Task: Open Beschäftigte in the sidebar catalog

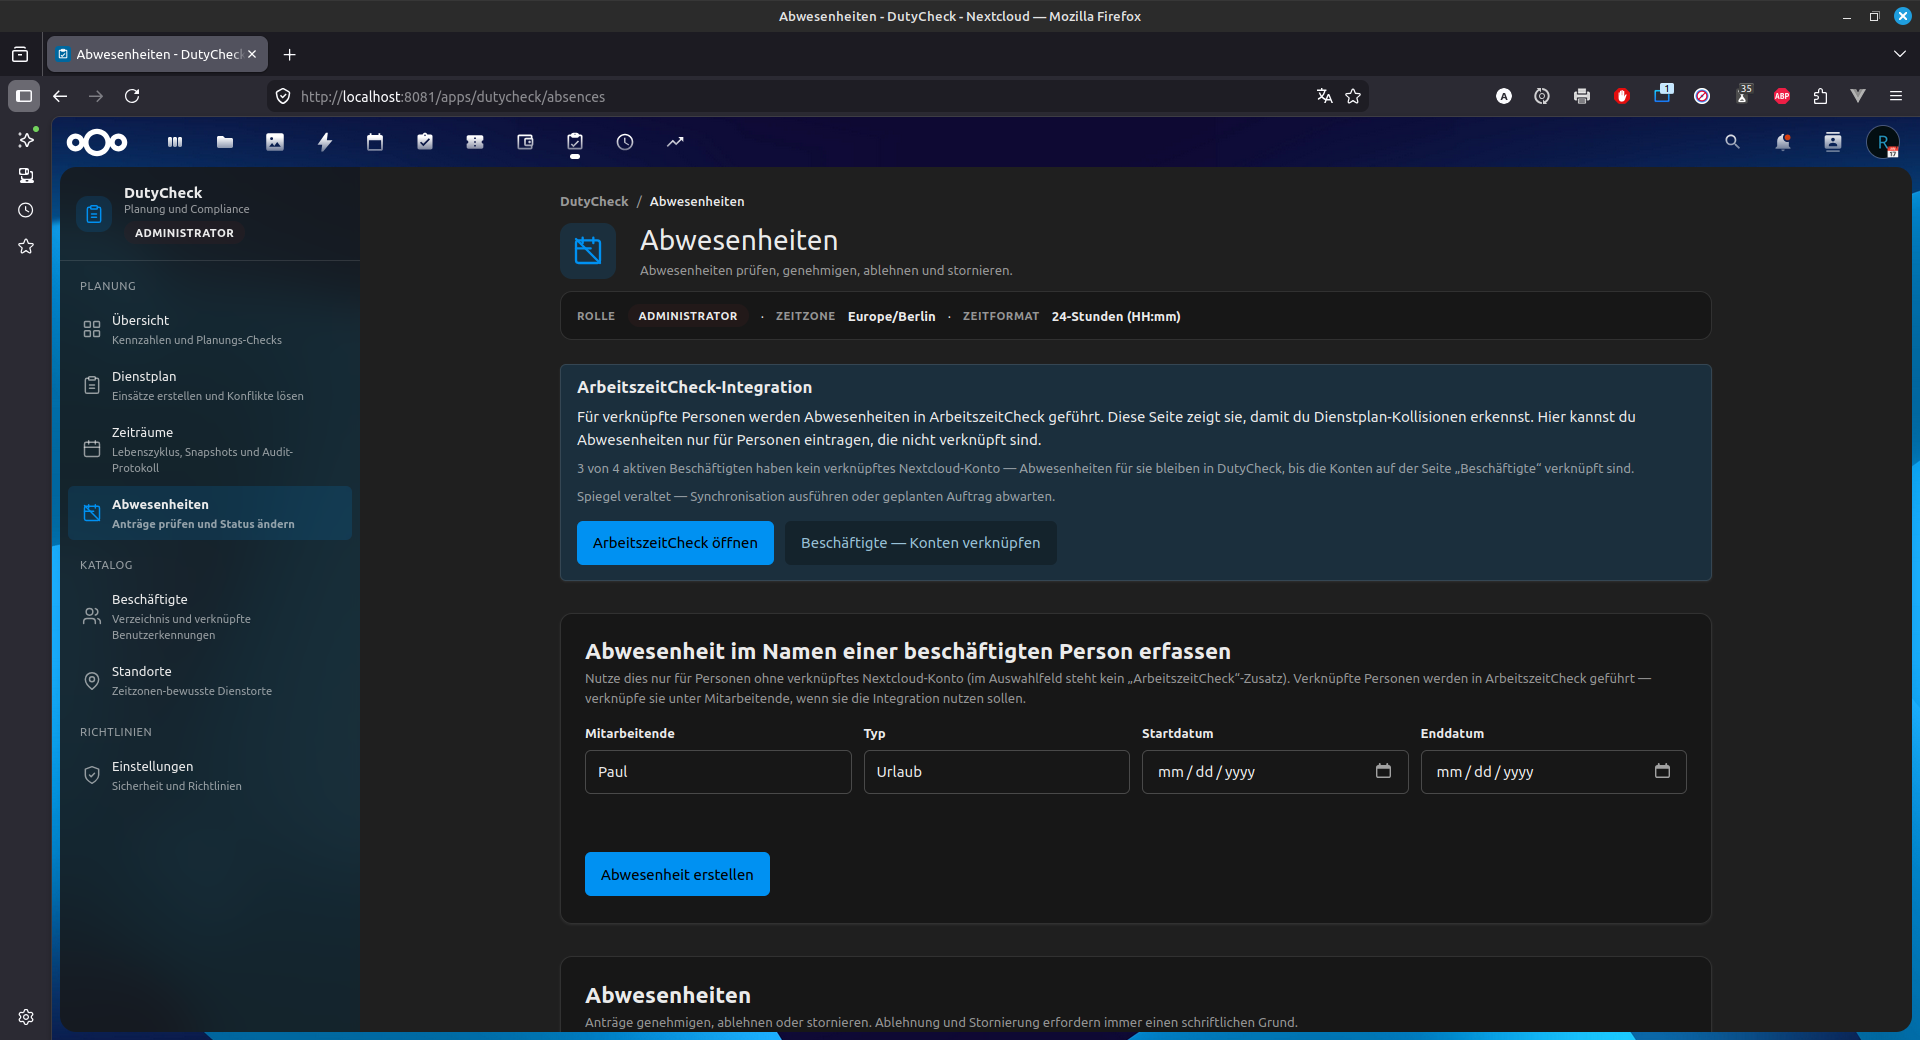Action: (x=210, y=616)
